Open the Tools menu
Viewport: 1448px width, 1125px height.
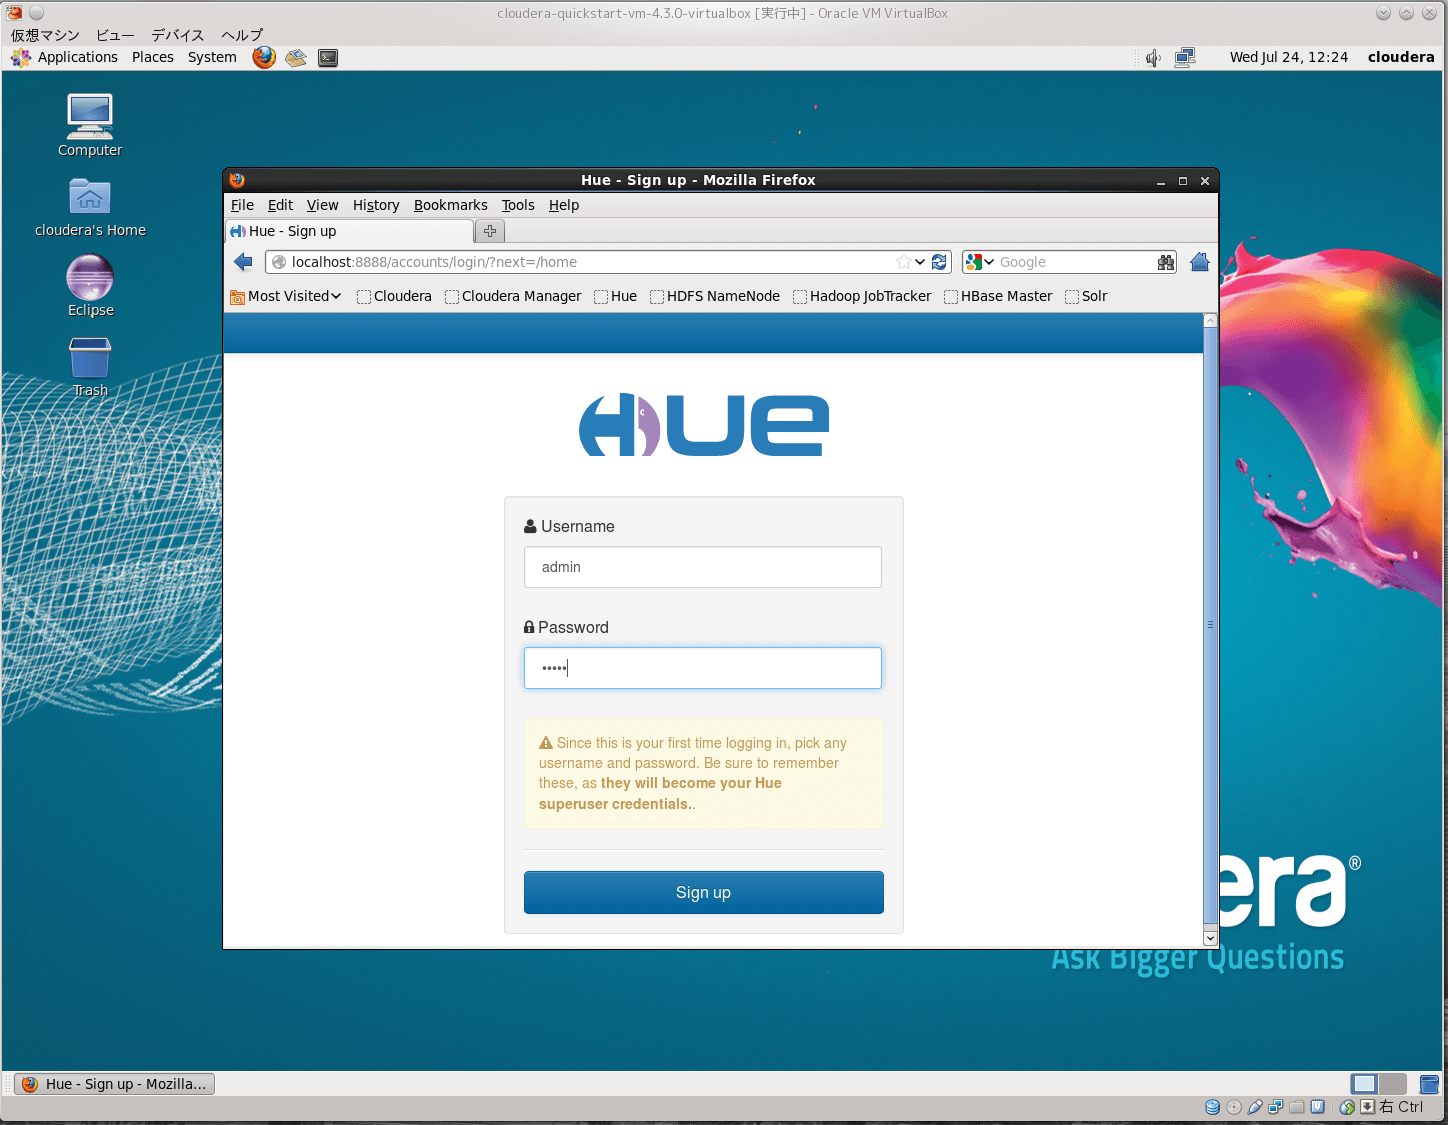click(x=518, y=205)
